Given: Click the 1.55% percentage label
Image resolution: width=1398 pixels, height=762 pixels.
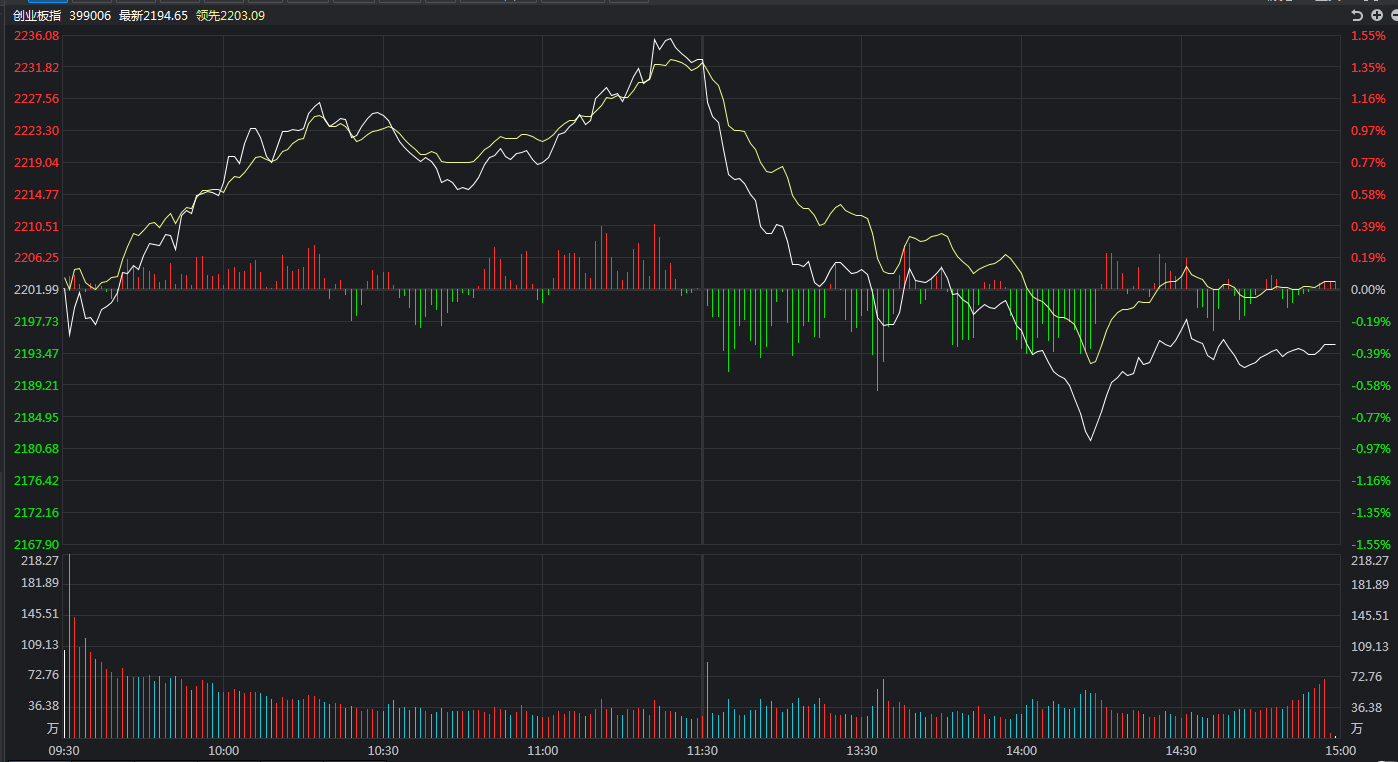Looking at the screenshot, I should point(1369,36).
